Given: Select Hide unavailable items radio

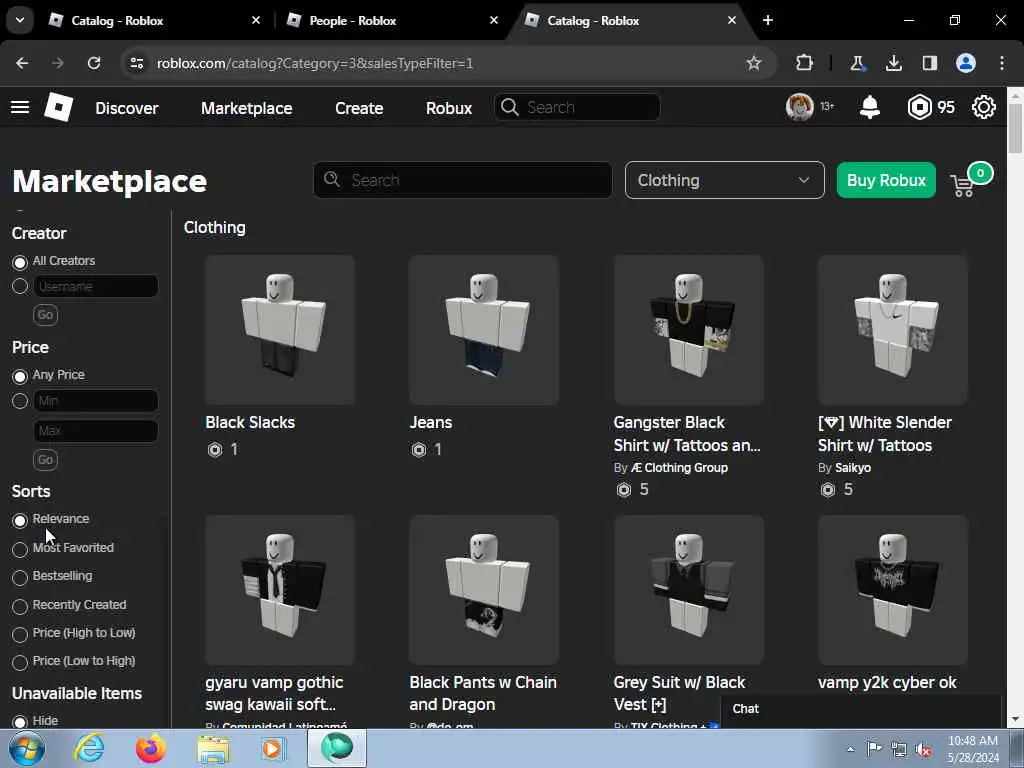Looking at the screenshot, I should click(x=20, y=722).
